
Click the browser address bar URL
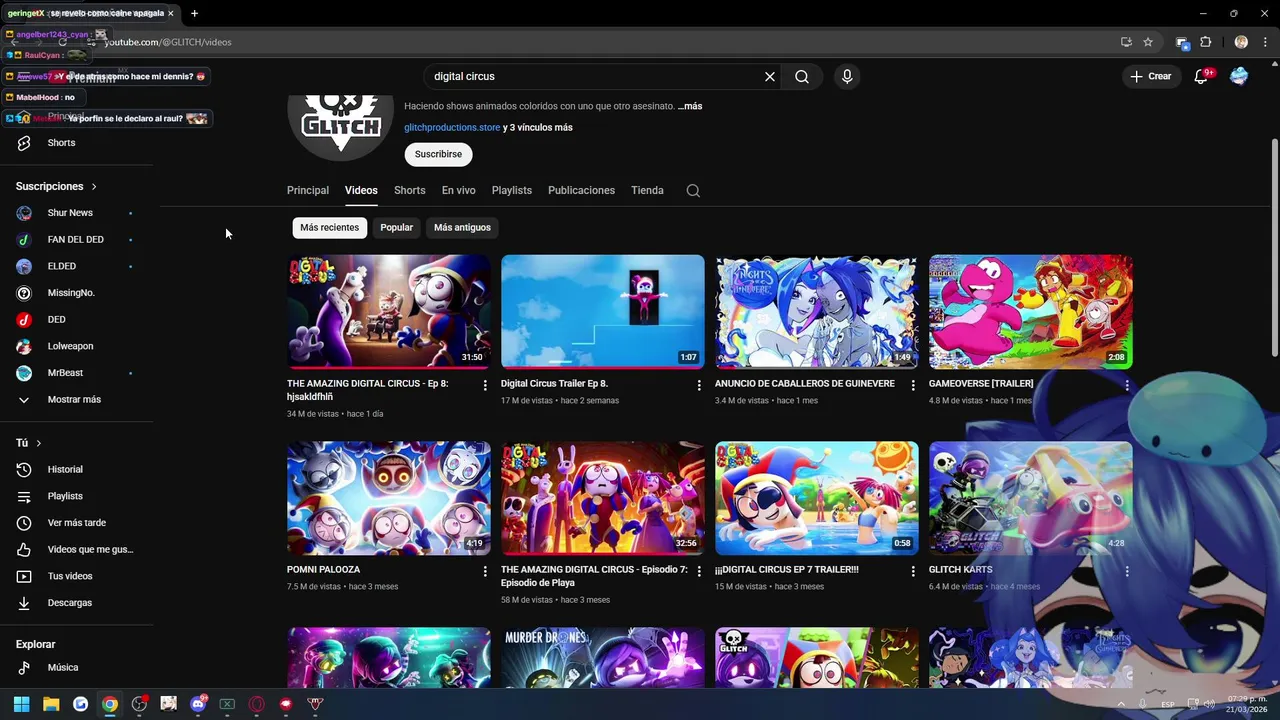[168, 42]
